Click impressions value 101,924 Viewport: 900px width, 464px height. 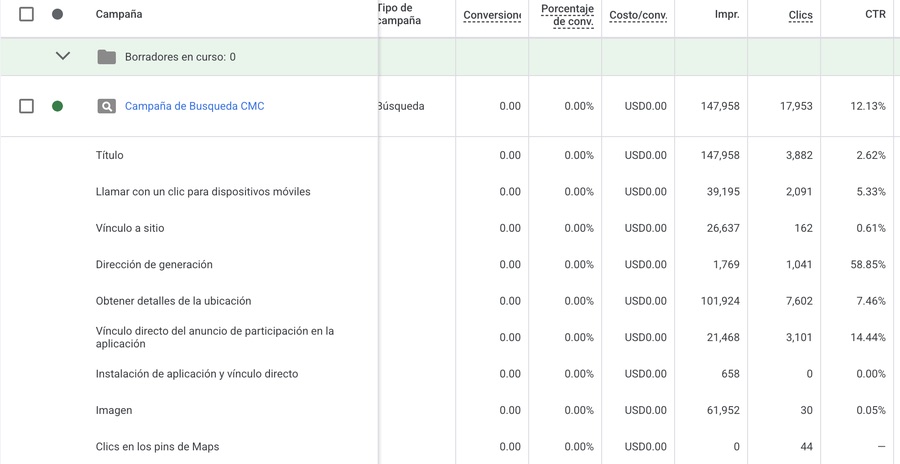pyautogui.click(x=720, y=301)
